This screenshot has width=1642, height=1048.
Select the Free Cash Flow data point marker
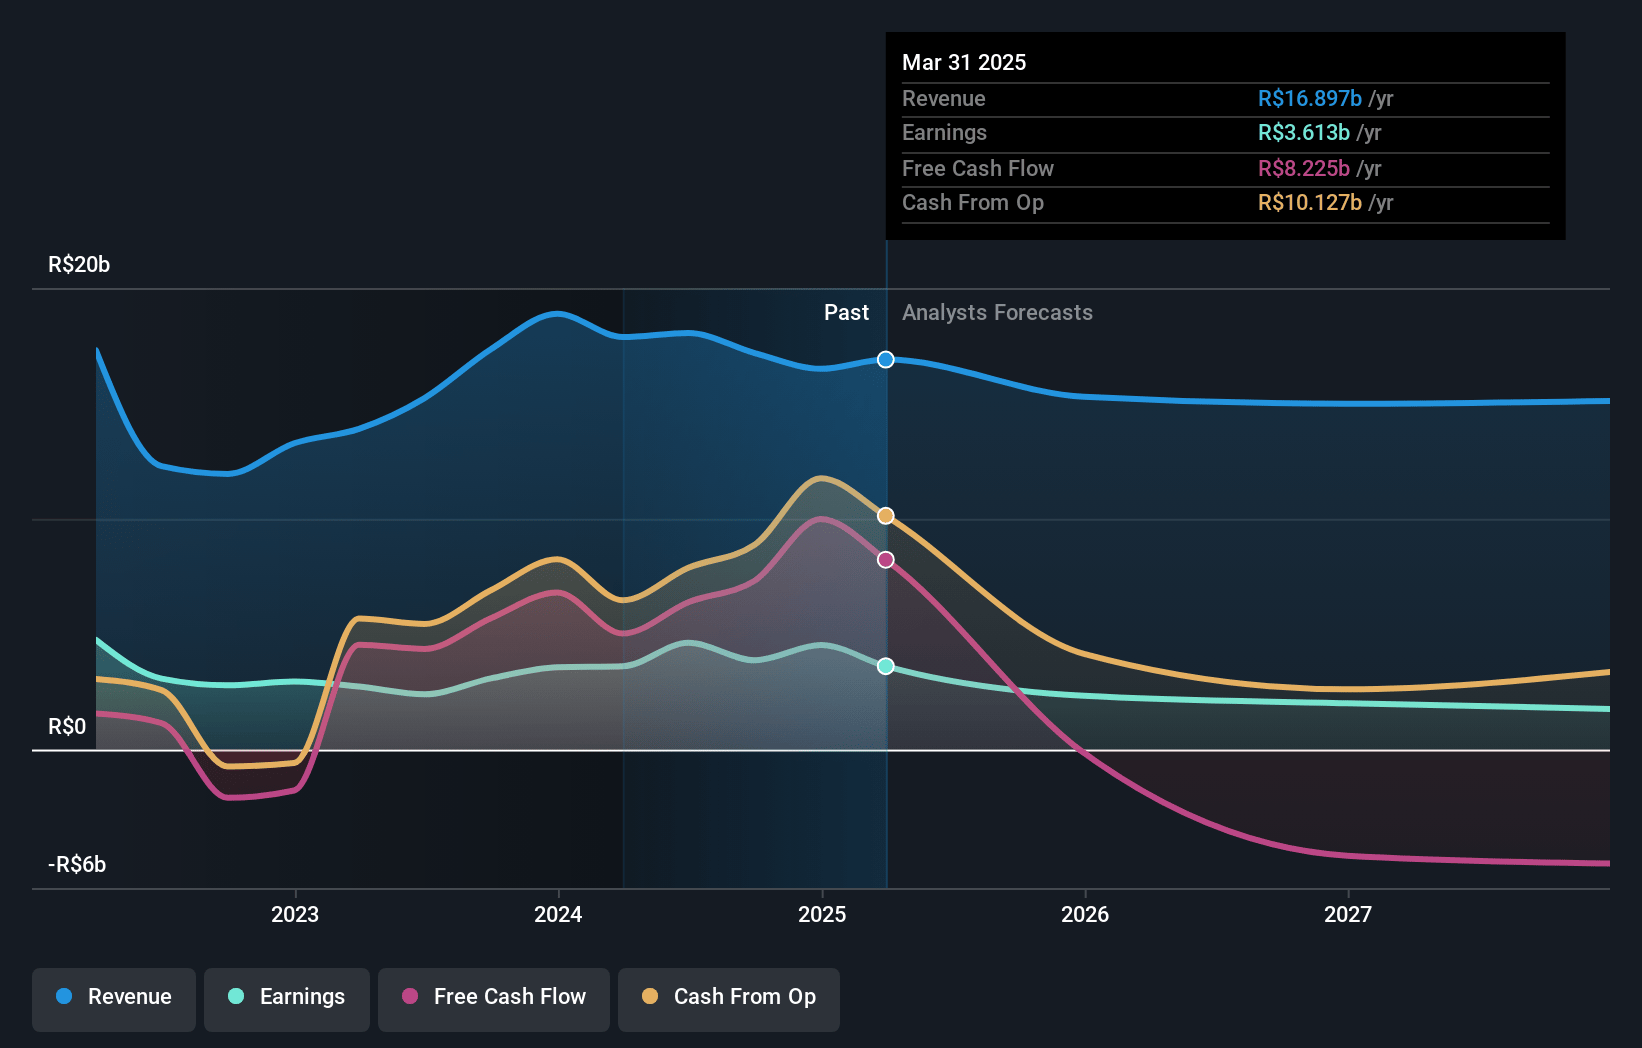click(886, 560)
